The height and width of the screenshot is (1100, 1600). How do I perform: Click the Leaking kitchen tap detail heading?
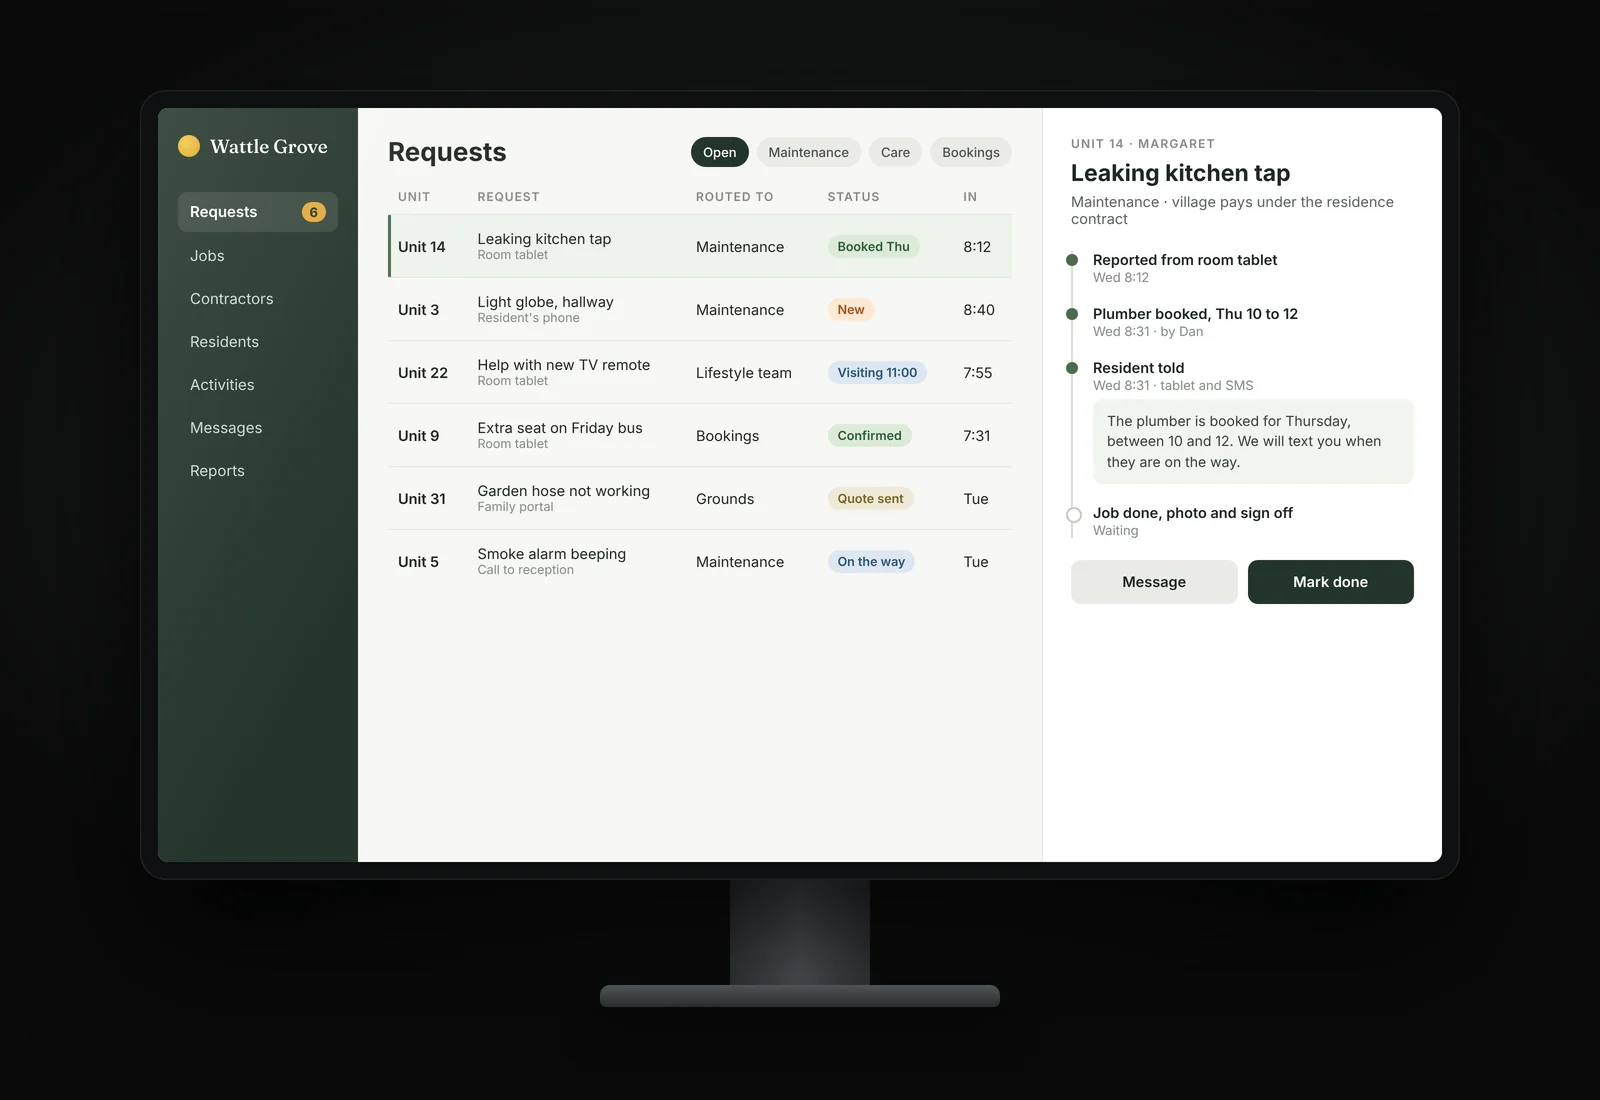tap(1180, 173)
